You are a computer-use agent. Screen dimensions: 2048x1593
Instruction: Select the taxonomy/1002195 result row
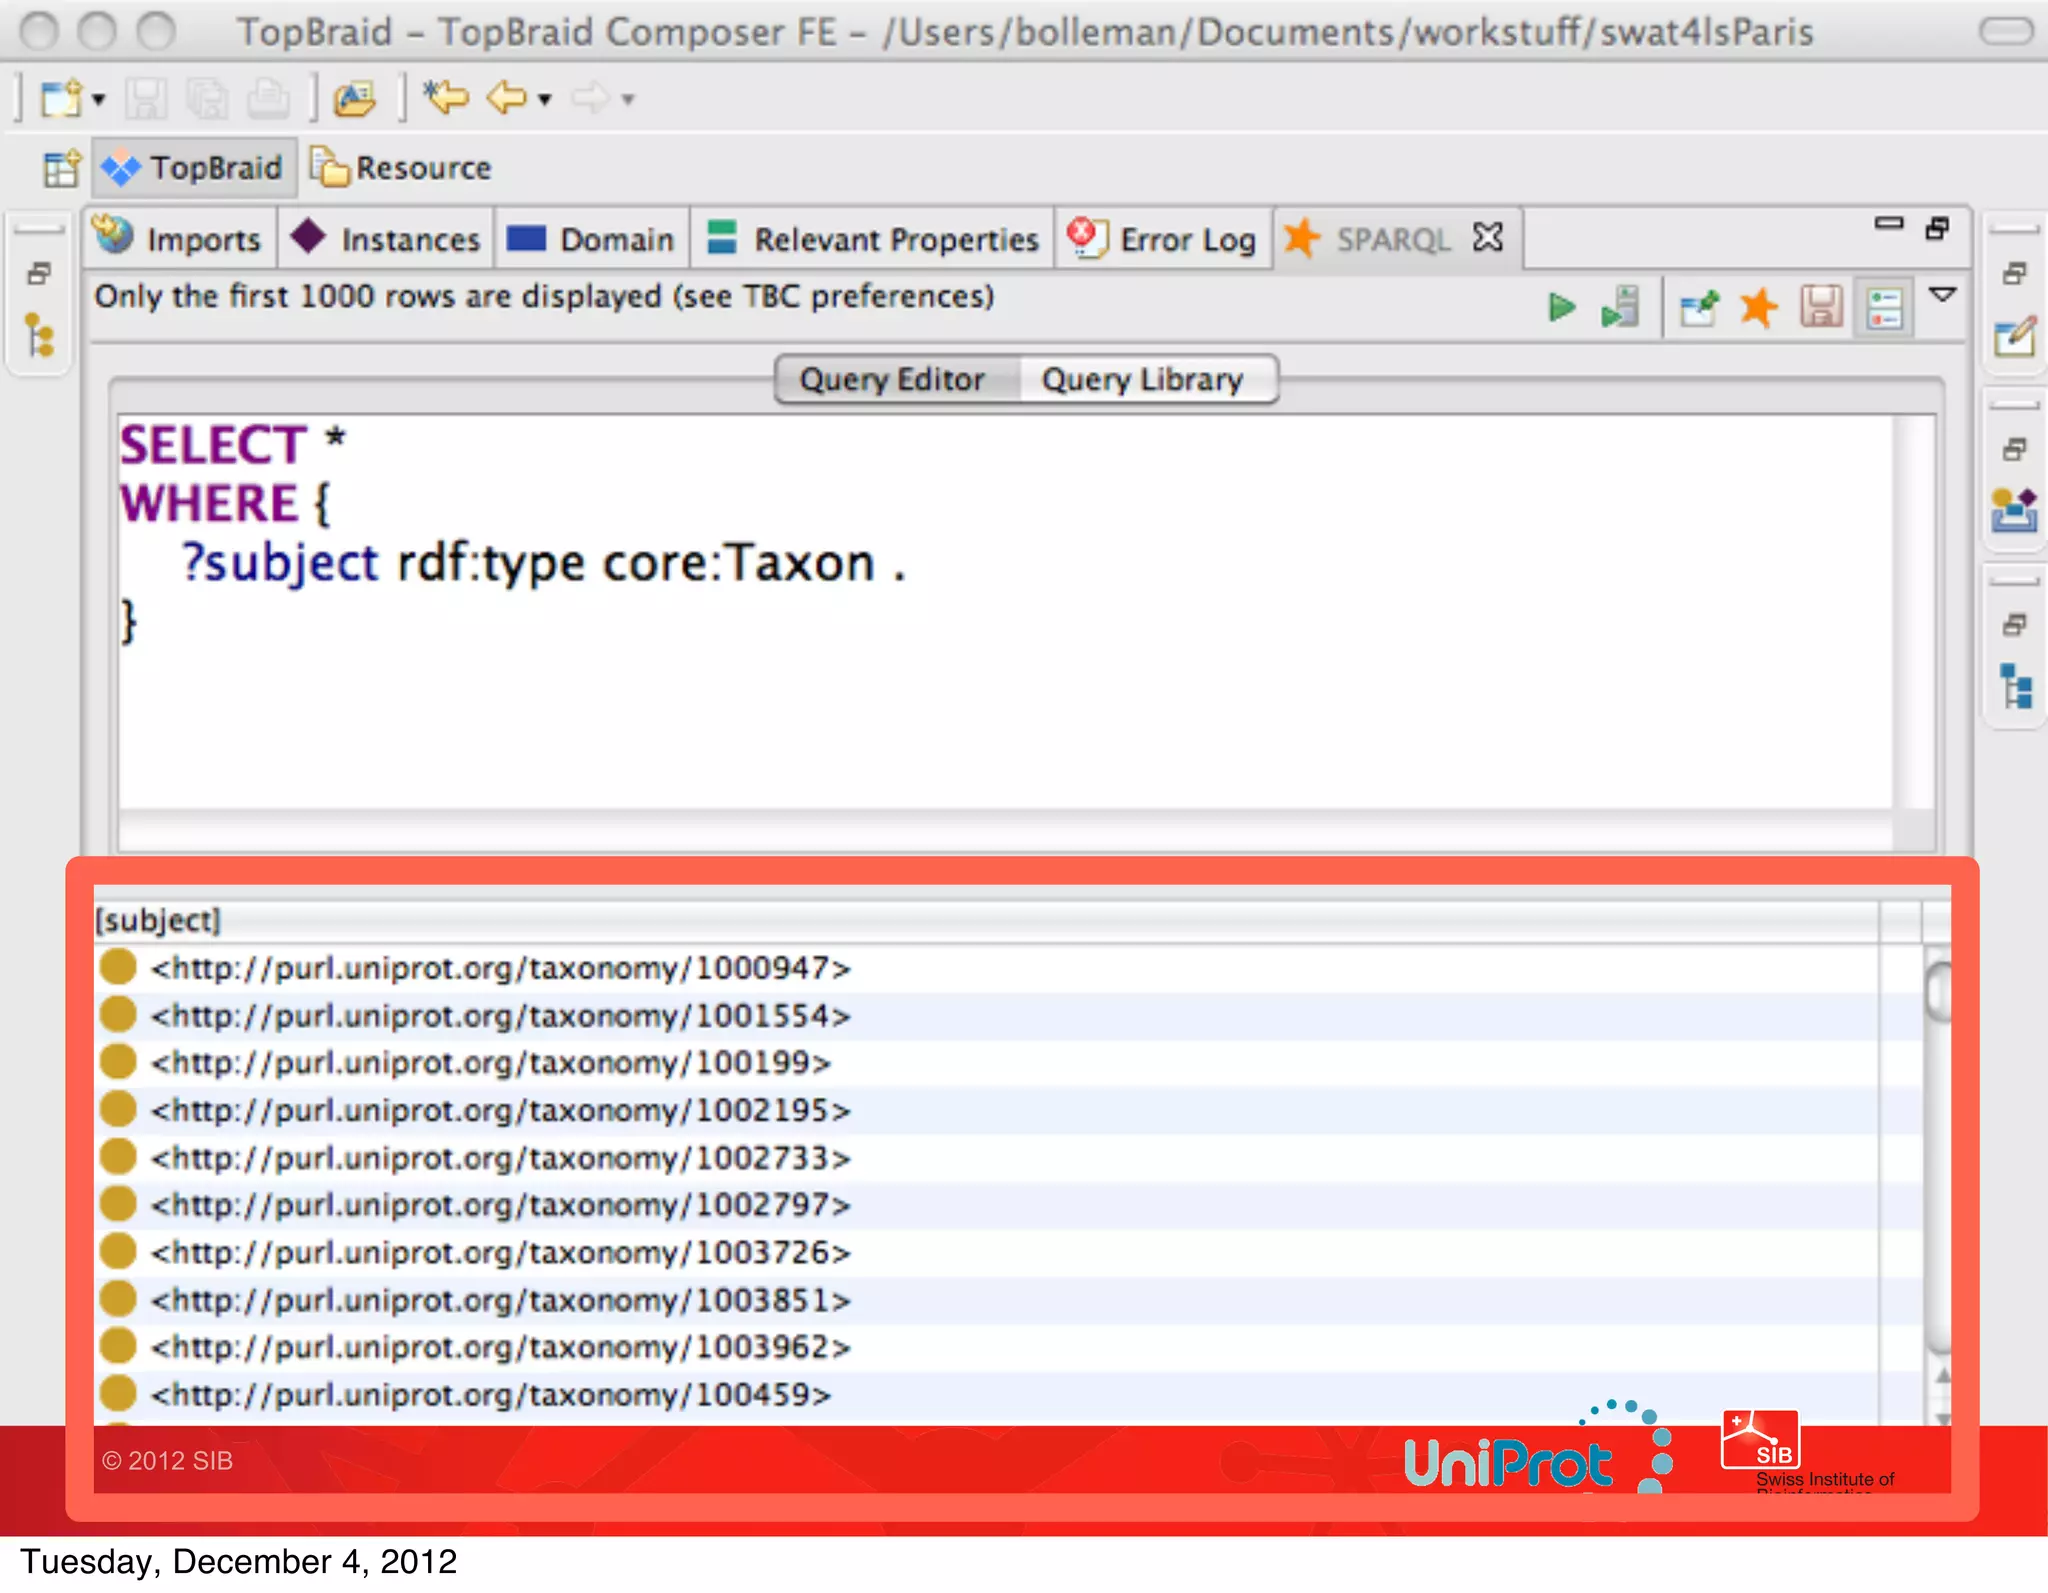500,1110
